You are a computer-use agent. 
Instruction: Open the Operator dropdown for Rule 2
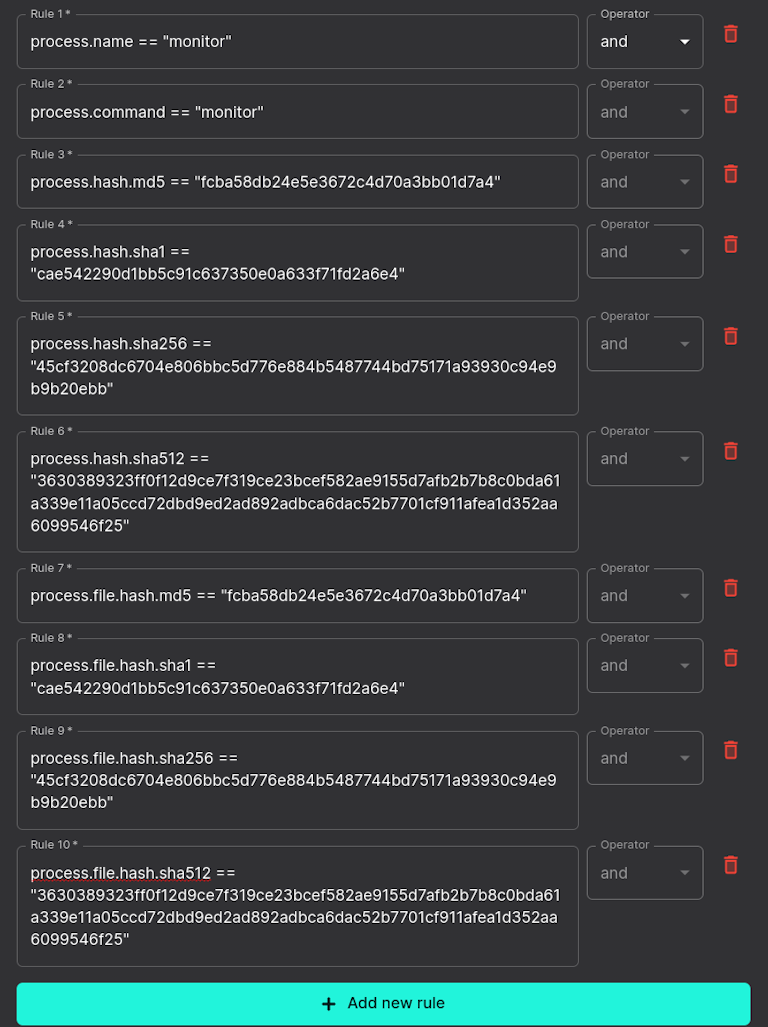[x=645, y=111]
